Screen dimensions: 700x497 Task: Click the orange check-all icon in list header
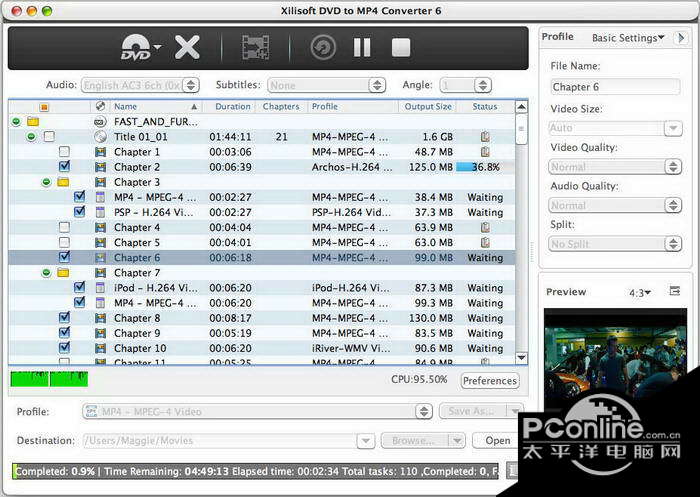[44, 107]
